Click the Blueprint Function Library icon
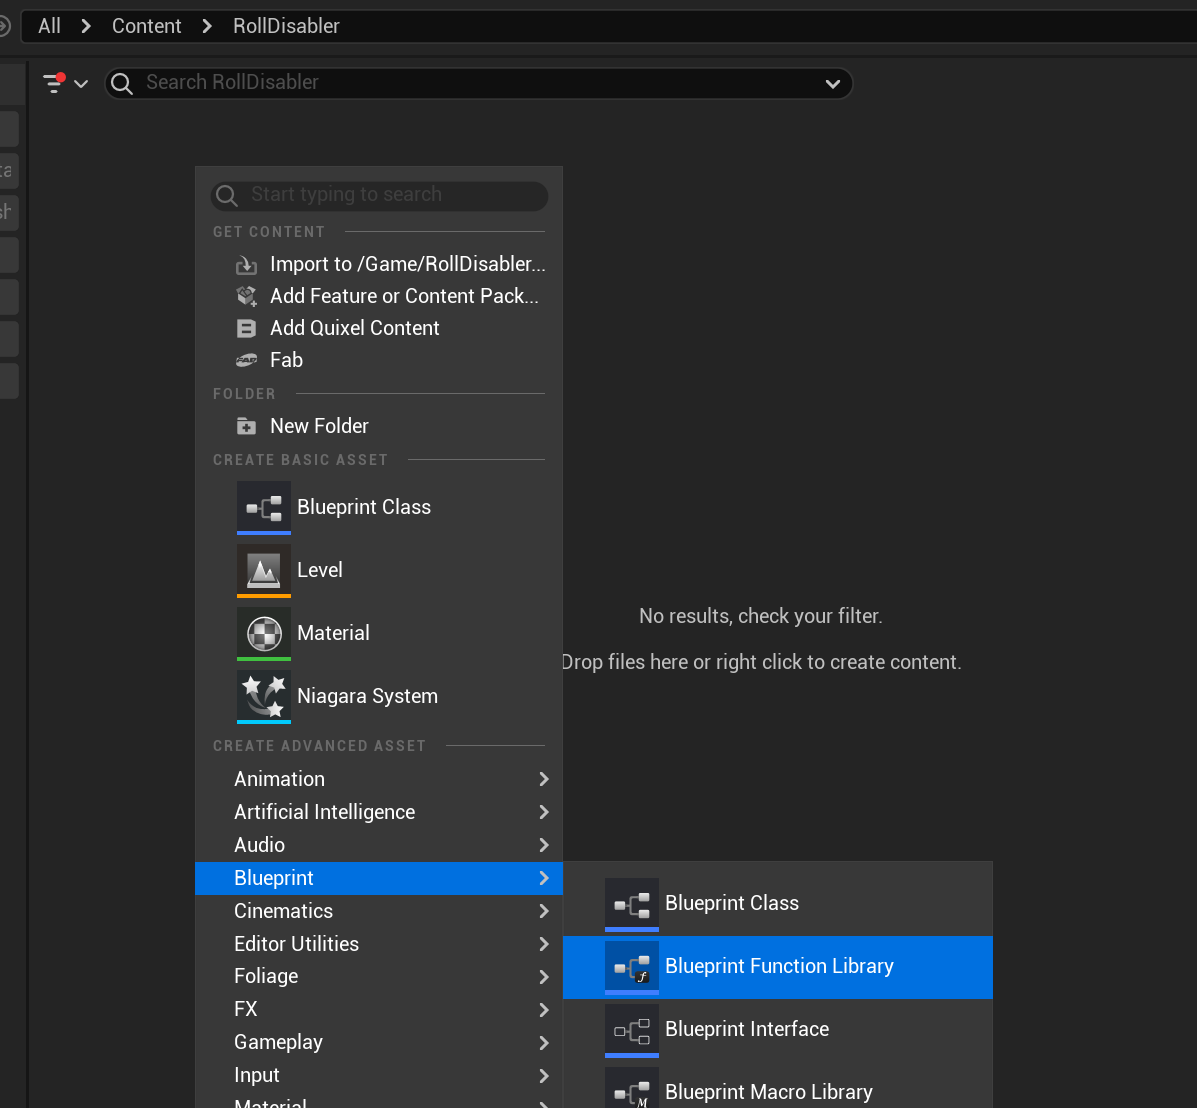1197x1108 pixels. tap(632, 967)
